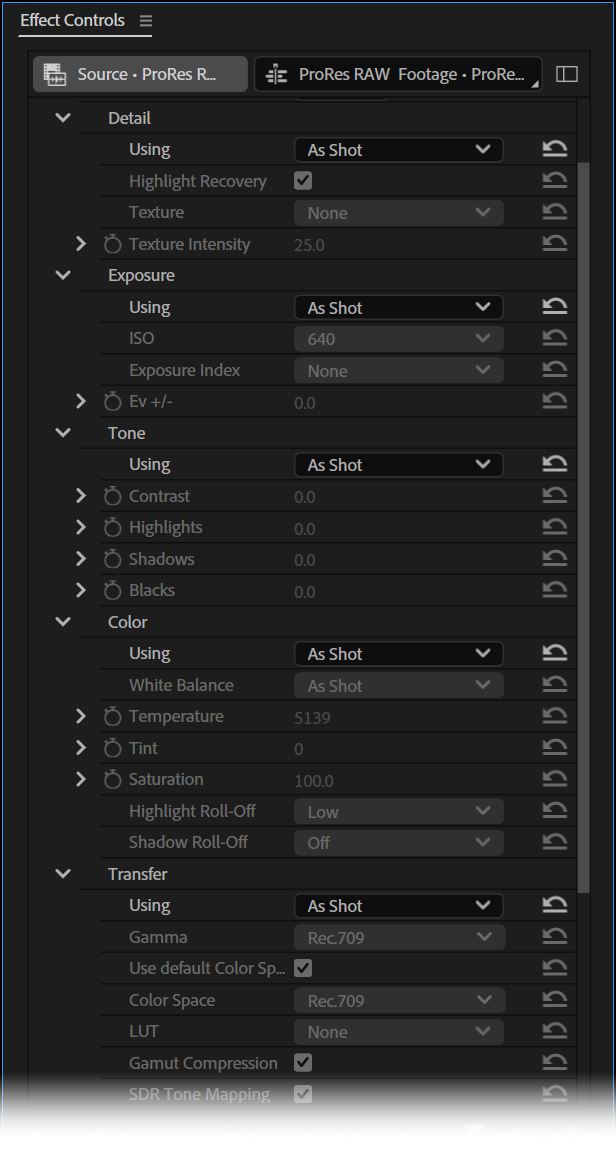The image size is (616, 1160).
Task: Open the Tone Using dropdown
Action: (398, 465)
